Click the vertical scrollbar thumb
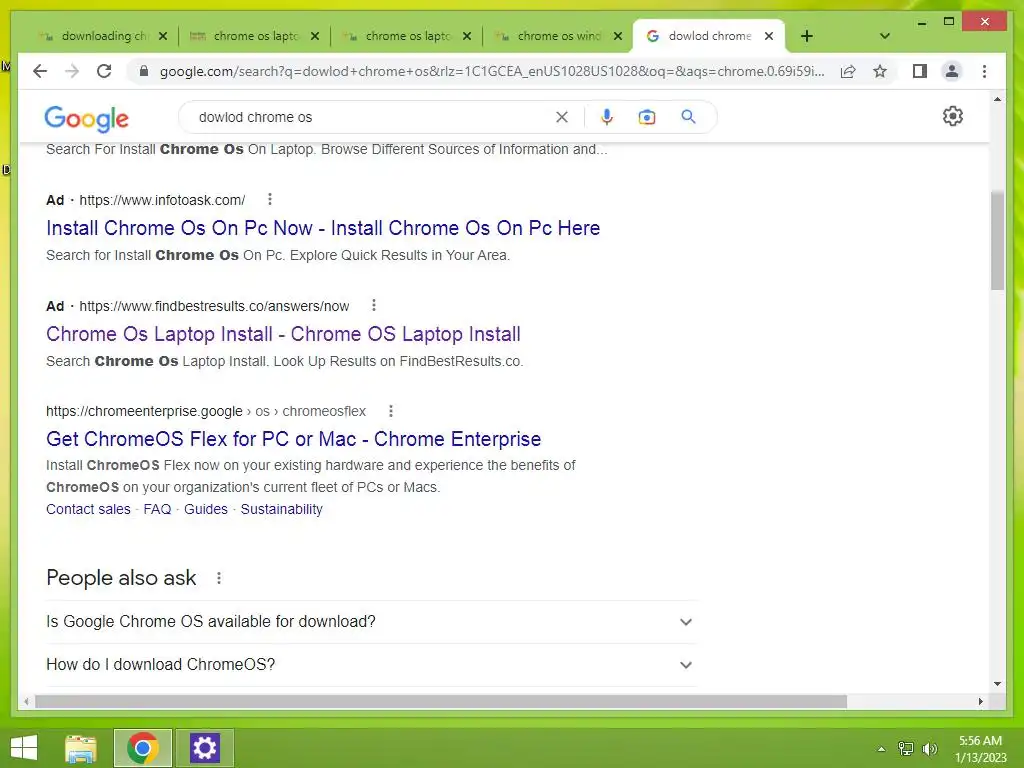The width and height of the screenshot is (1024, 768). (x=997, y=240)
